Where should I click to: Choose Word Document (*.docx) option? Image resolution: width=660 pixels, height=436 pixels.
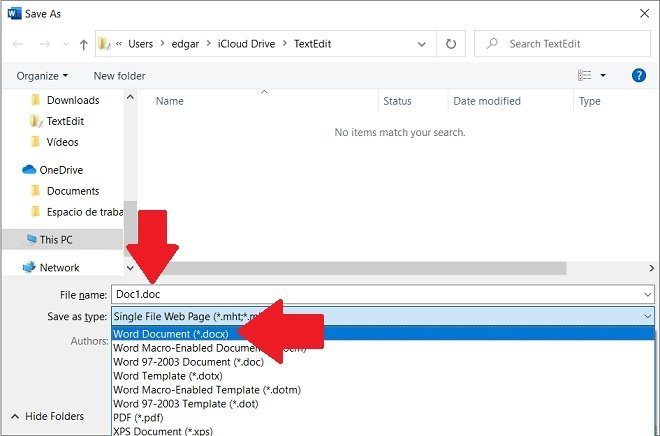(383, 334)
